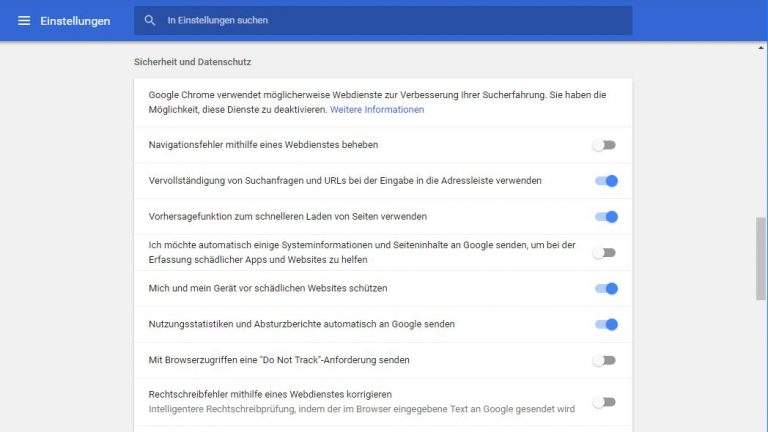The height and width of the screenshot is (432, 768).
Task: Enable sending Systeminformationen und Seiteninhalte toggle
Action: pyautogui.click(x=604, y=253)
